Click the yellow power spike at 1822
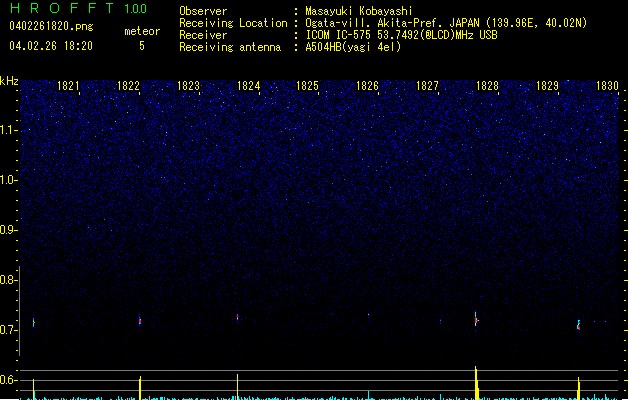This screenshot has width=629, height=400. point(140,388)
